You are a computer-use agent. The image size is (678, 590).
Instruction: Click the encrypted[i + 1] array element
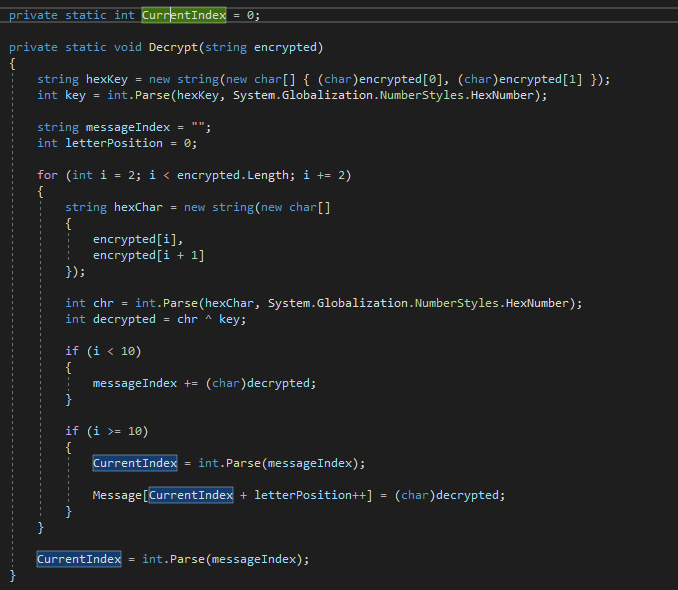149,255
